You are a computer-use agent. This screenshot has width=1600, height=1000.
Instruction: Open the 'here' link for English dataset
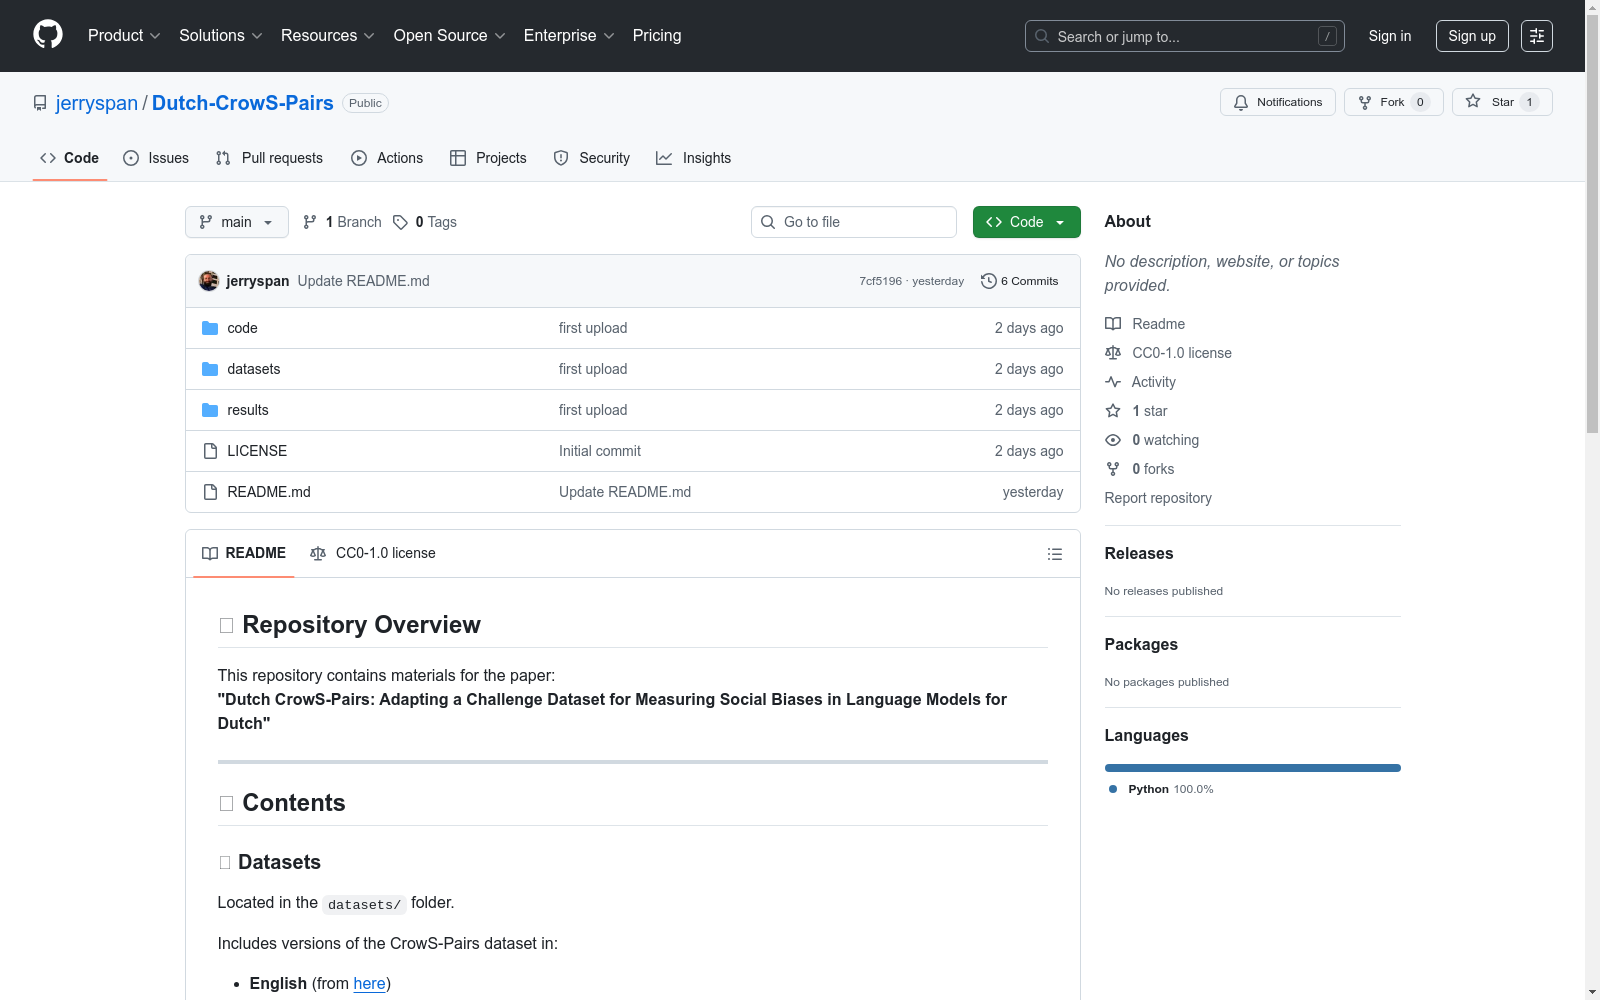coord(369,983)
